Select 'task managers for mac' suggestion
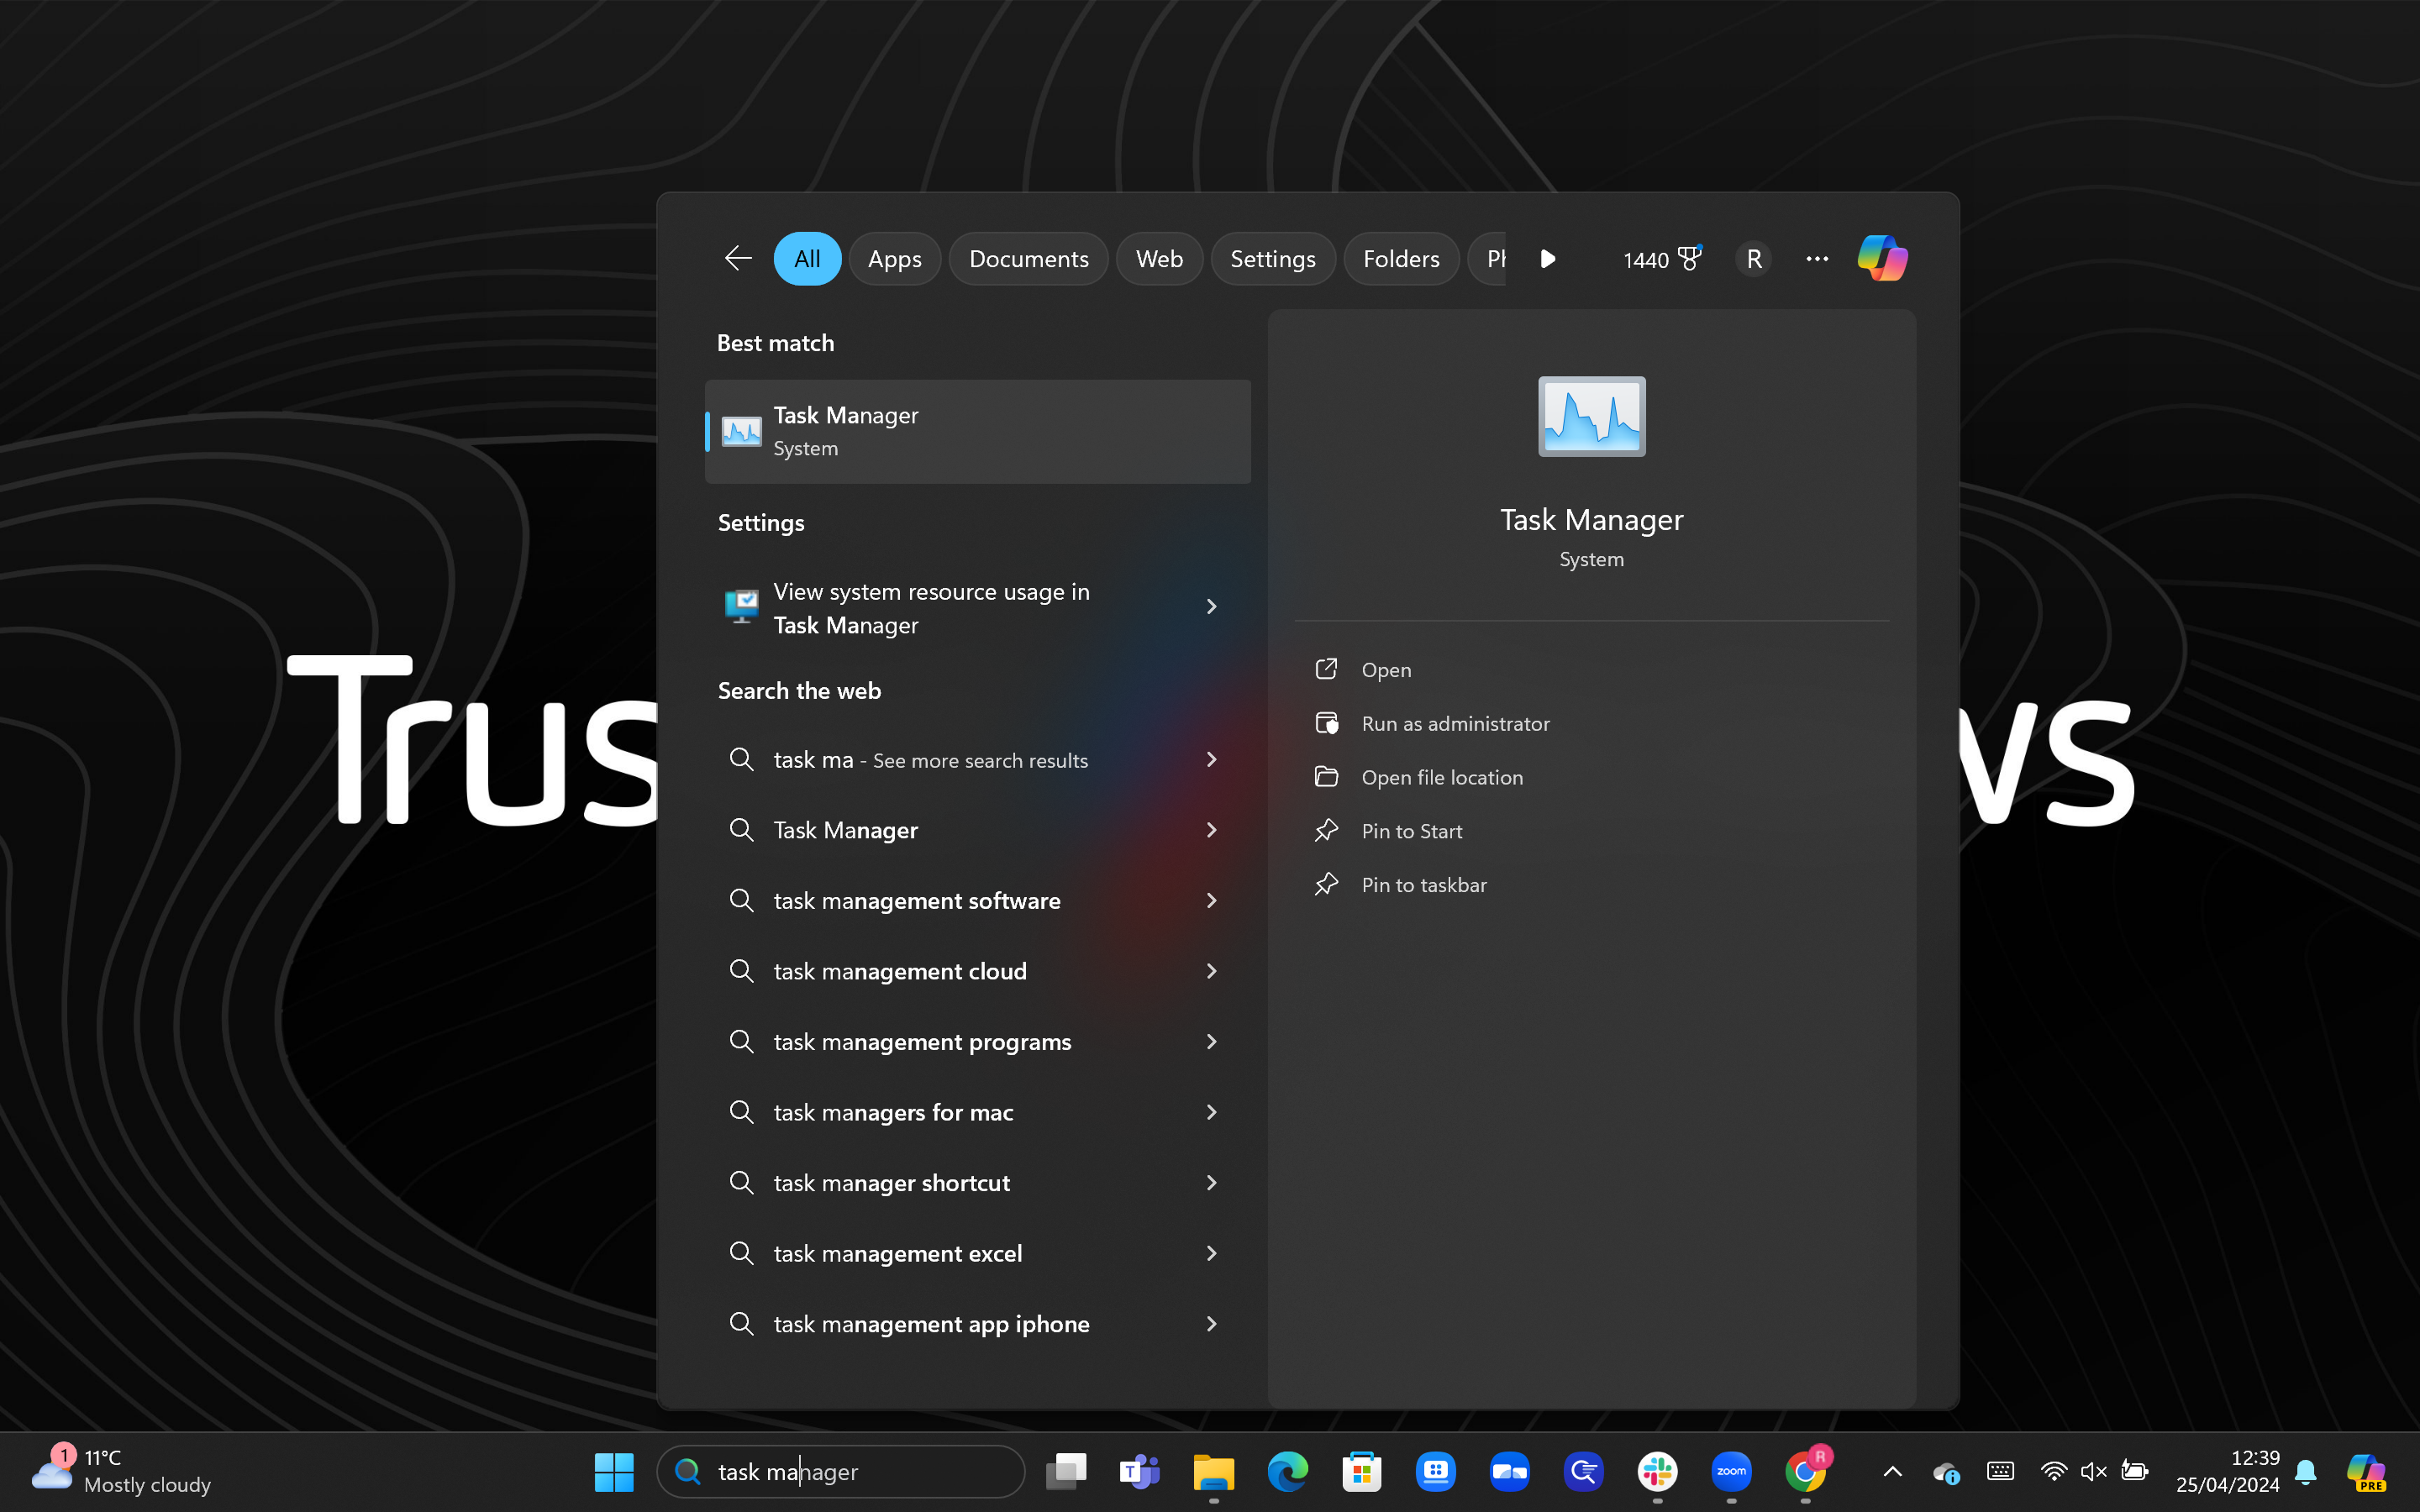 [977, 1112]
